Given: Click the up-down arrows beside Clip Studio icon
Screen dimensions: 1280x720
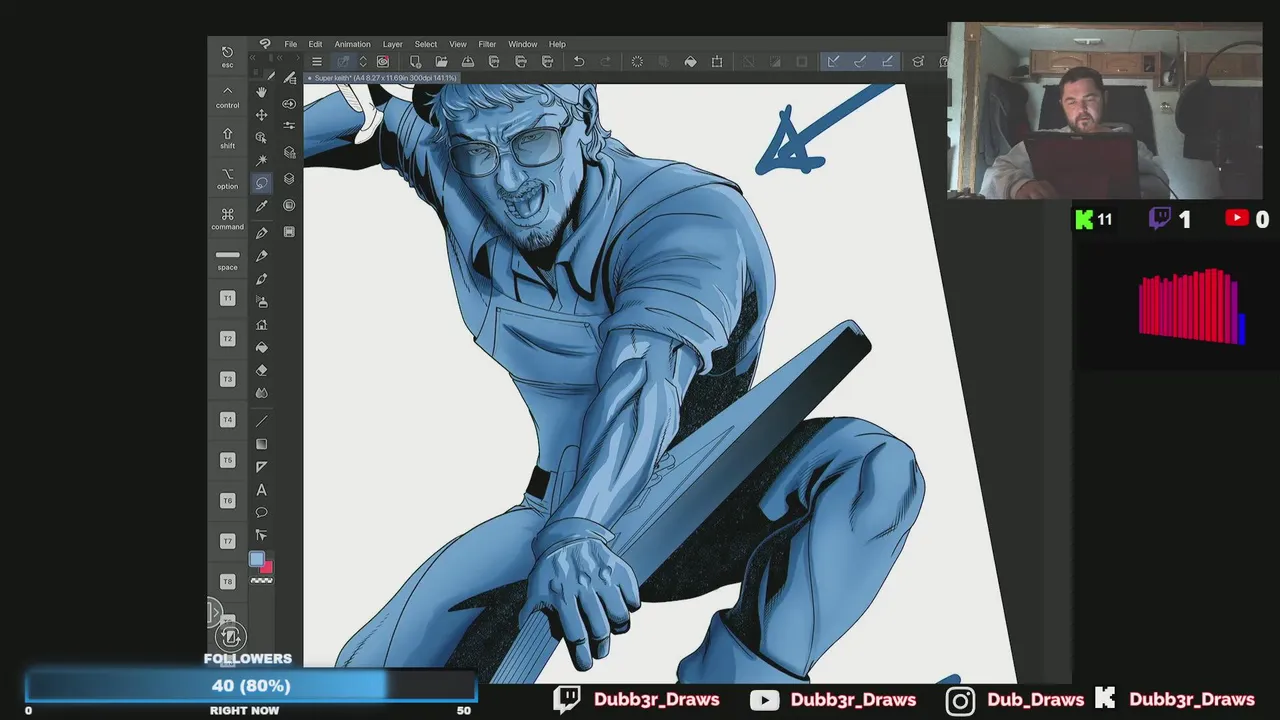Looking at the screenshot, I should (362, 61).
